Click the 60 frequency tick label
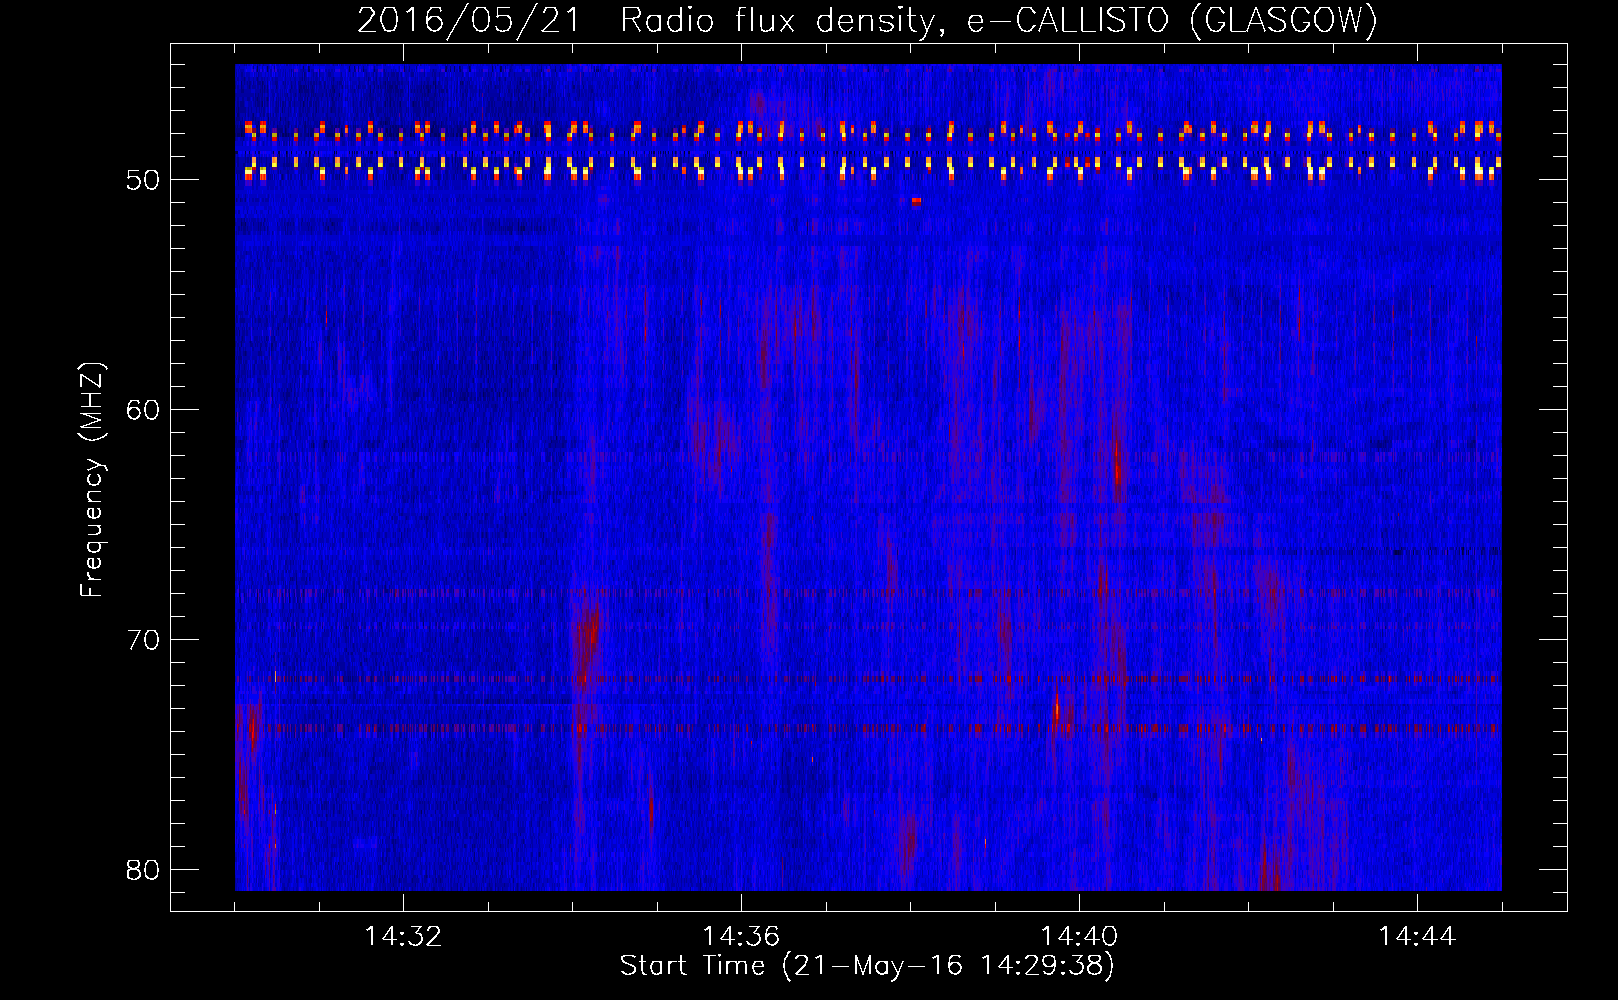Viewport: 1618px width, 1000px height. point(144,410)
